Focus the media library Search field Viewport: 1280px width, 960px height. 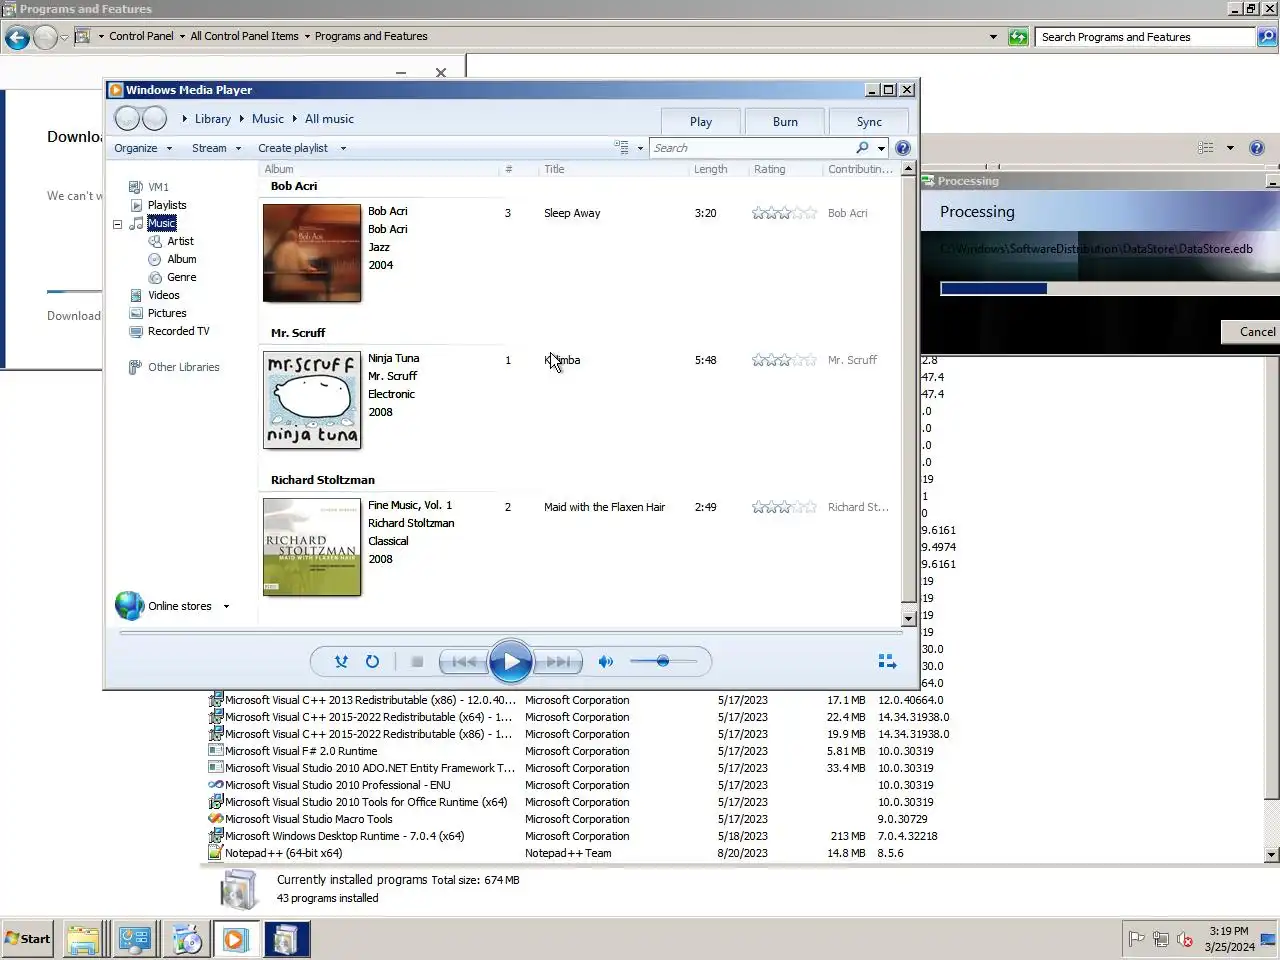(752, 148)
